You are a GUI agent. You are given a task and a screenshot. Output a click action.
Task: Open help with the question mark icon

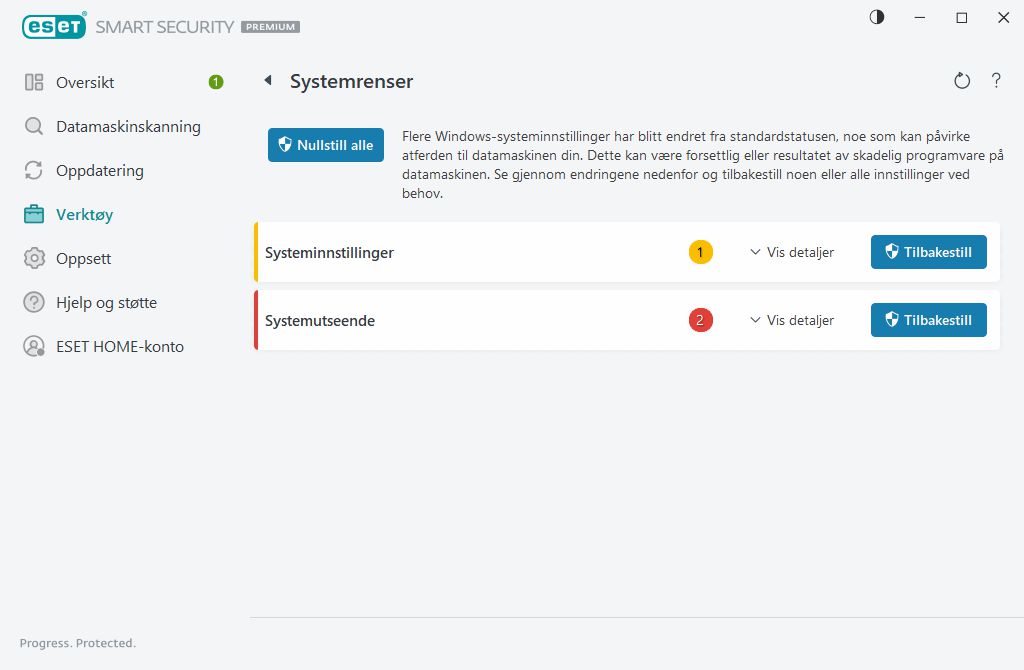point(996,80)
